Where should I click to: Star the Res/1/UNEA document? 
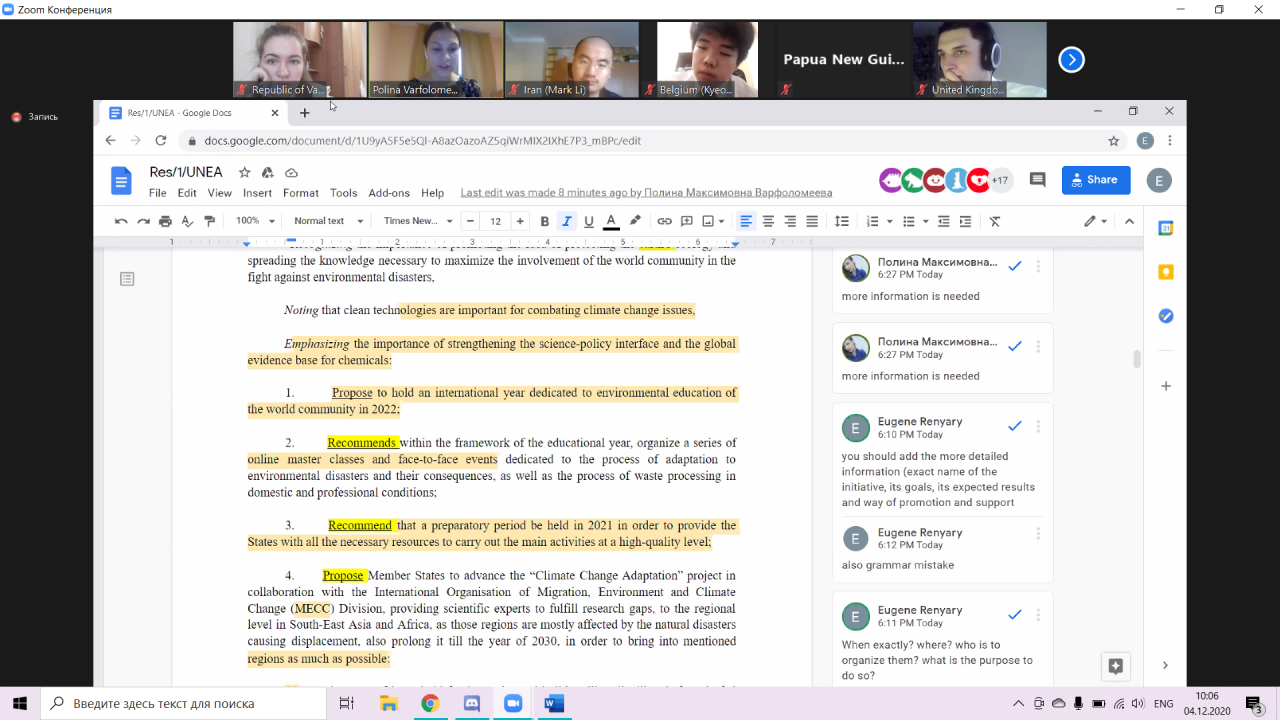pyautogui.click(x=245, y=173)
